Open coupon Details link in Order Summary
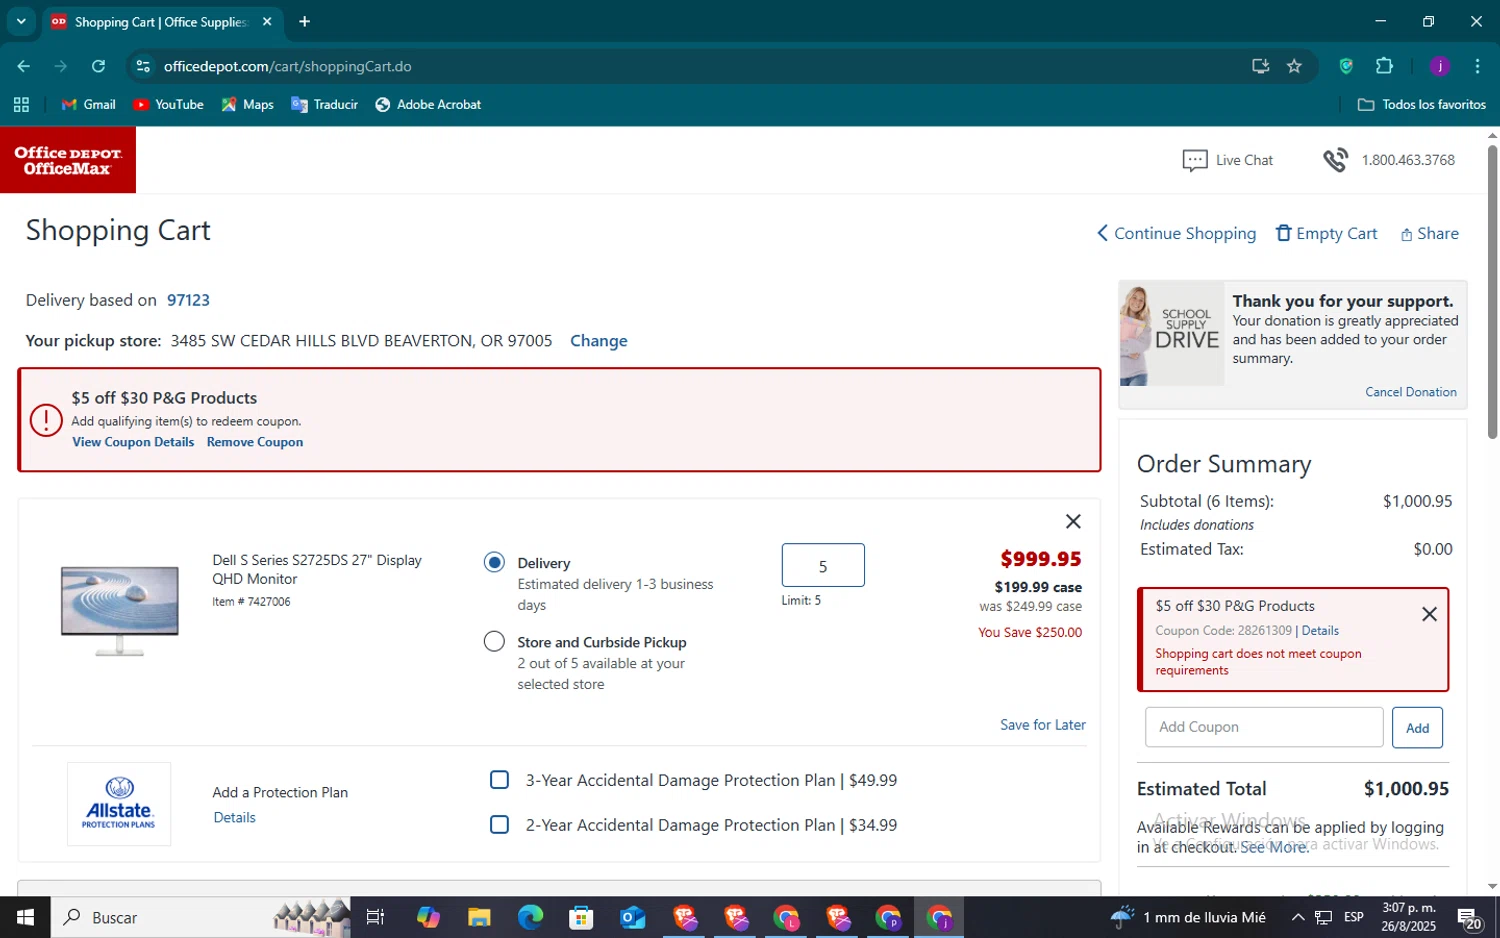 tap(1320, 631)
